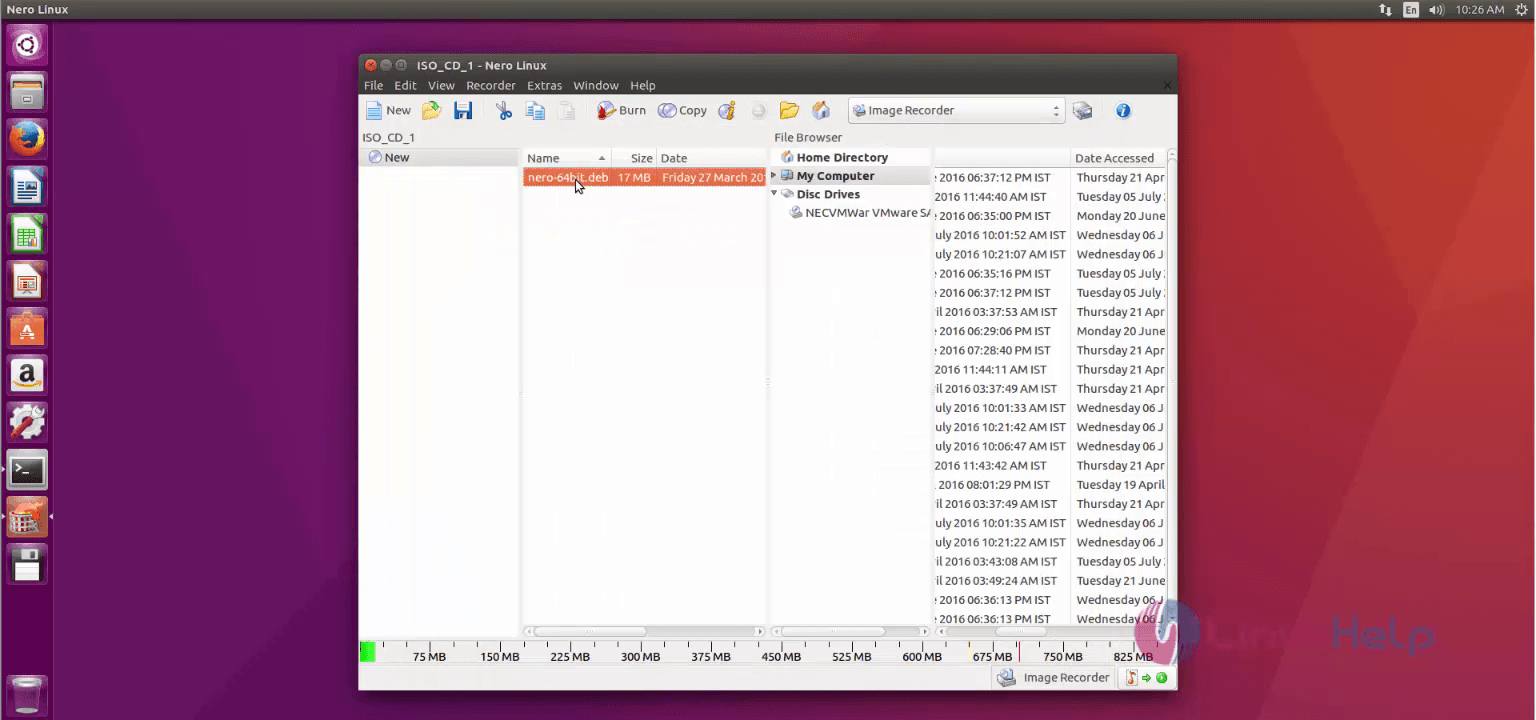Click the Copy disc toolbar button
The height and width of the screenshot is (720, 1536).
(x=682, y=111)
